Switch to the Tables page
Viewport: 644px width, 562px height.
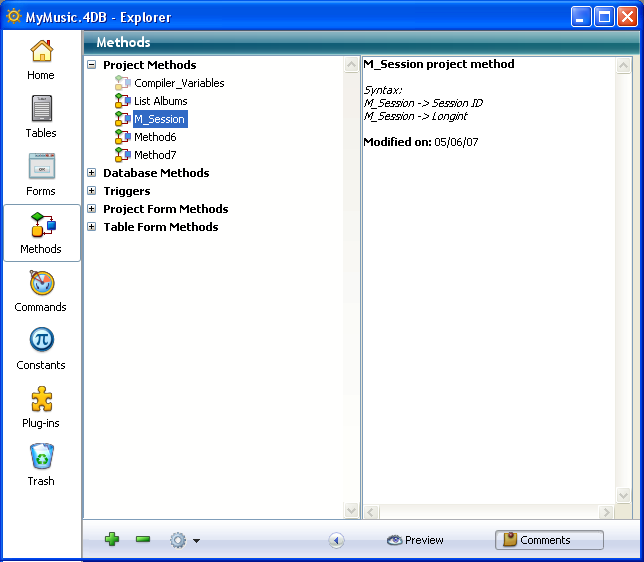41,117
